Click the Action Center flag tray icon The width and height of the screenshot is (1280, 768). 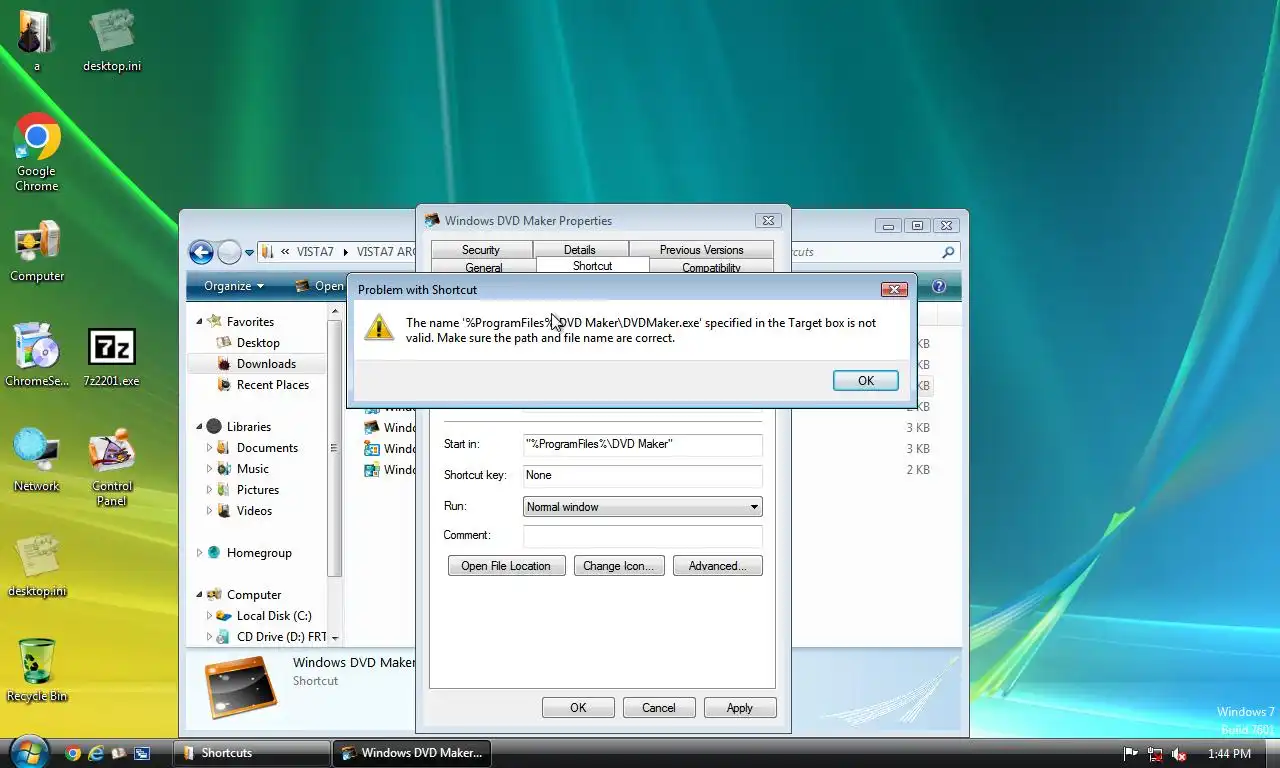pos(1131,753)
